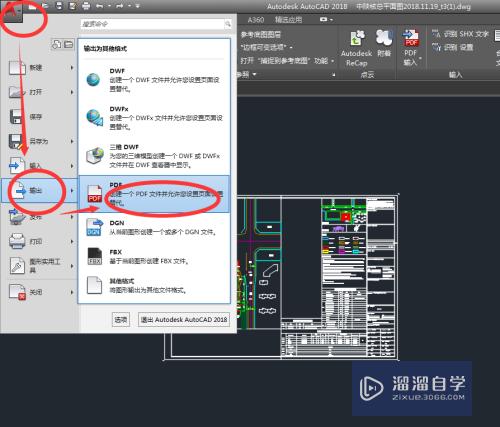Select the 输出 menu item
This screenshot has width=500, height=427.
(39, 190)
